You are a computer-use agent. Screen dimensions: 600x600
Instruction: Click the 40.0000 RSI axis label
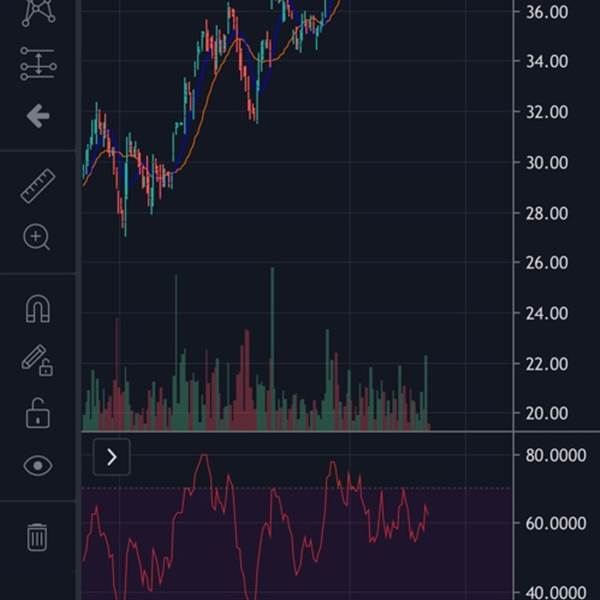[556, 593]
